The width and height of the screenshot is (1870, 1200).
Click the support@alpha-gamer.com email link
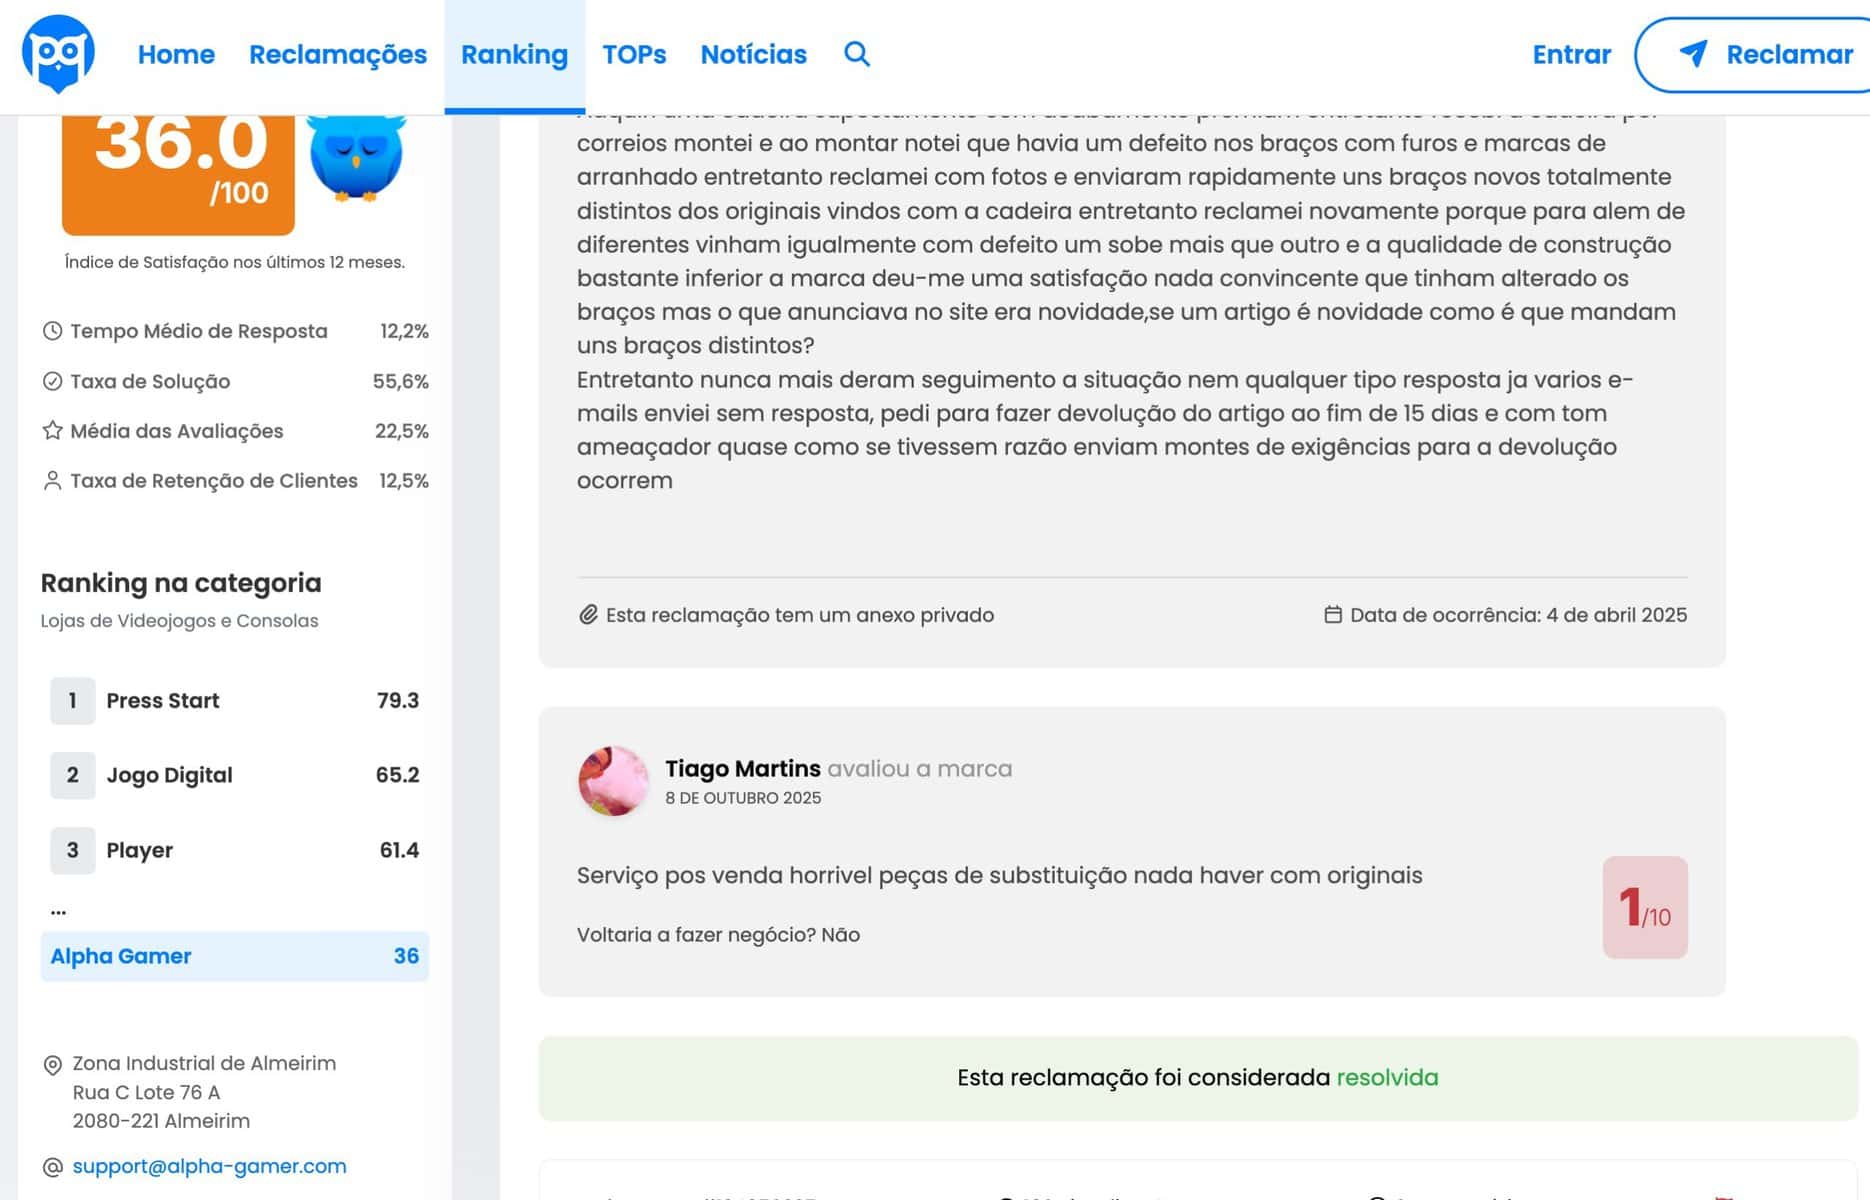click(x=209, y=1166)
